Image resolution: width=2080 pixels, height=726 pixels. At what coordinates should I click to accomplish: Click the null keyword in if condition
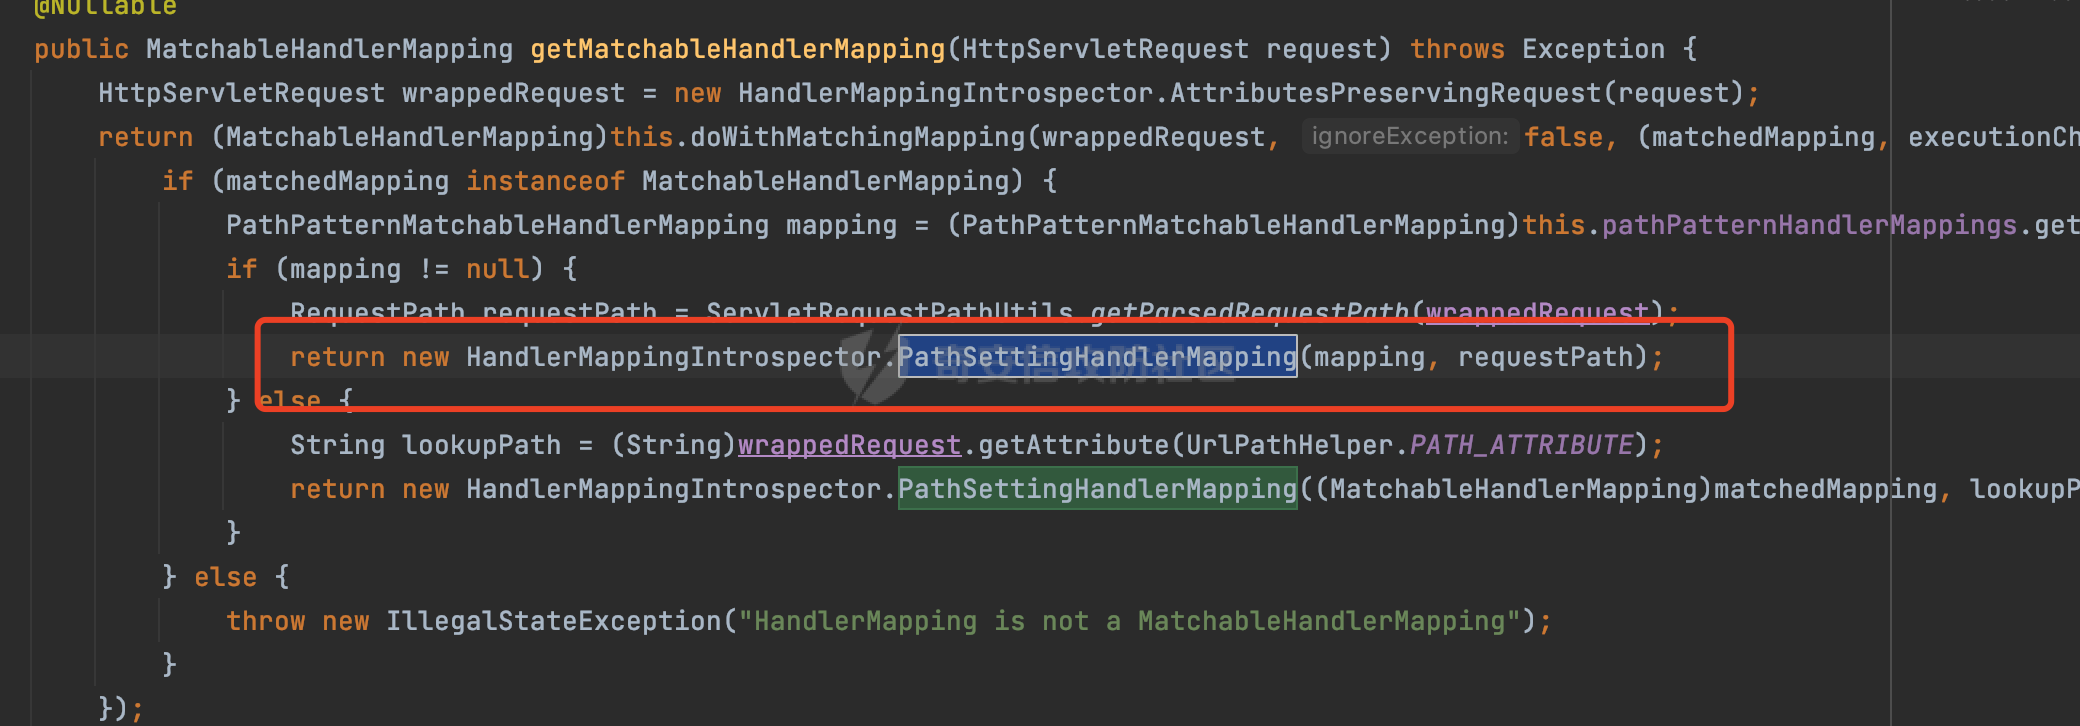coord(497,269)
